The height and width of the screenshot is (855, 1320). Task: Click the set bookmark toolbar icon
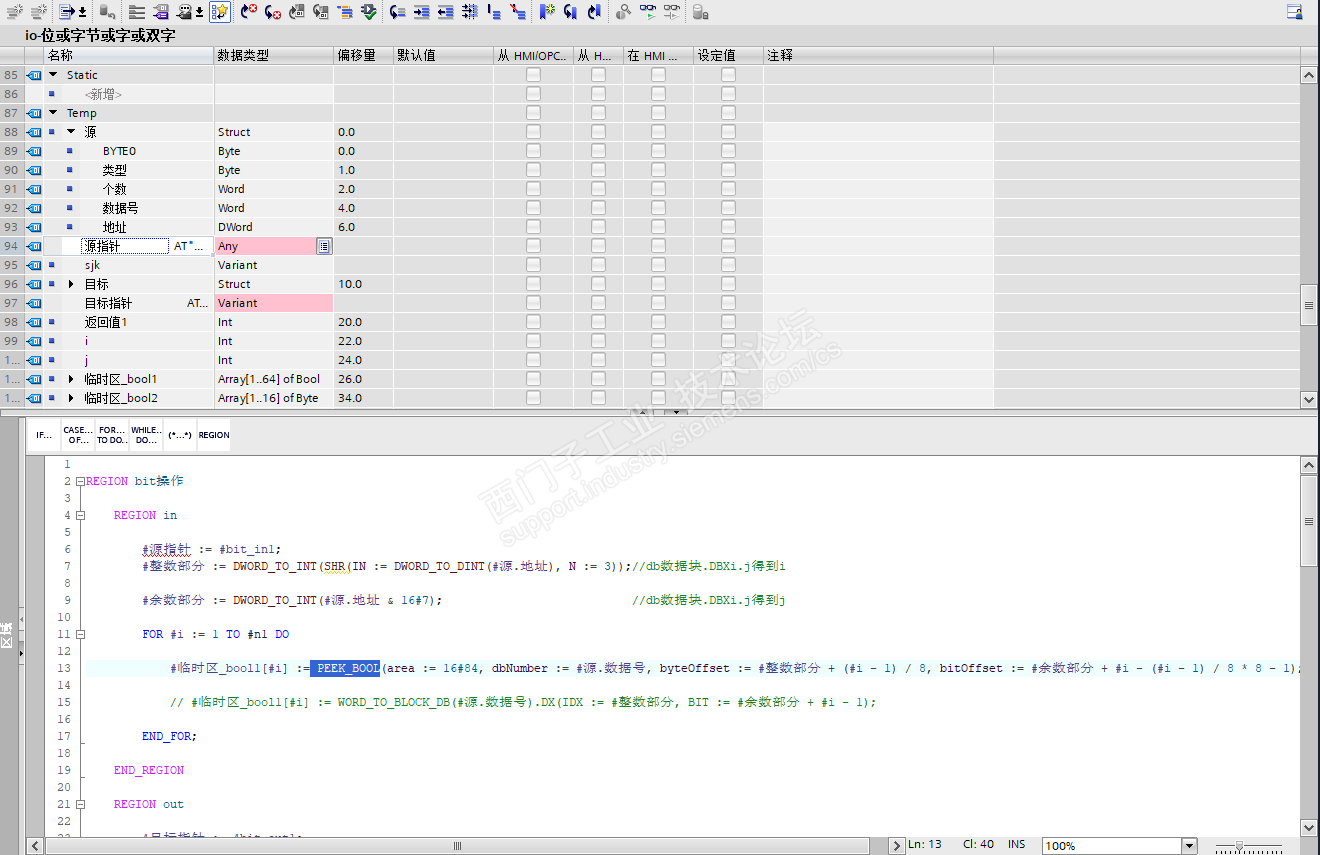(x=546, y=12)
